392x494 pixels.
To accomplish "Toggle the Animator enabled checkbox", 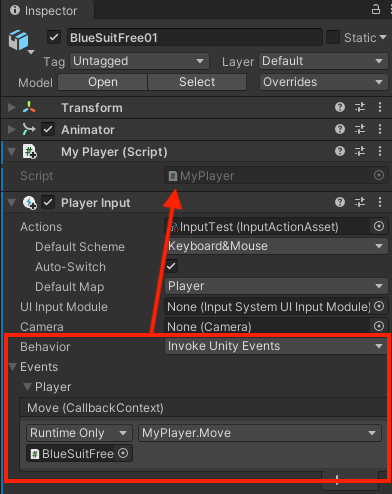I will [x=48, y=129].
